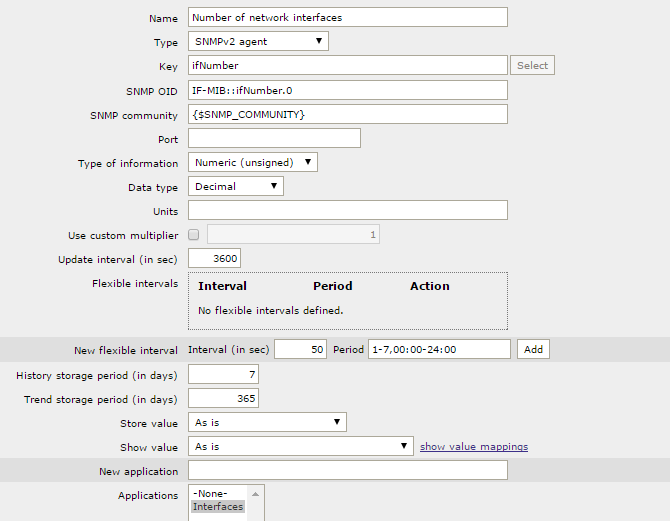Screen dimensions: 670x521
Task: Click the Update interval field
Action: click(x=214, y=259)
